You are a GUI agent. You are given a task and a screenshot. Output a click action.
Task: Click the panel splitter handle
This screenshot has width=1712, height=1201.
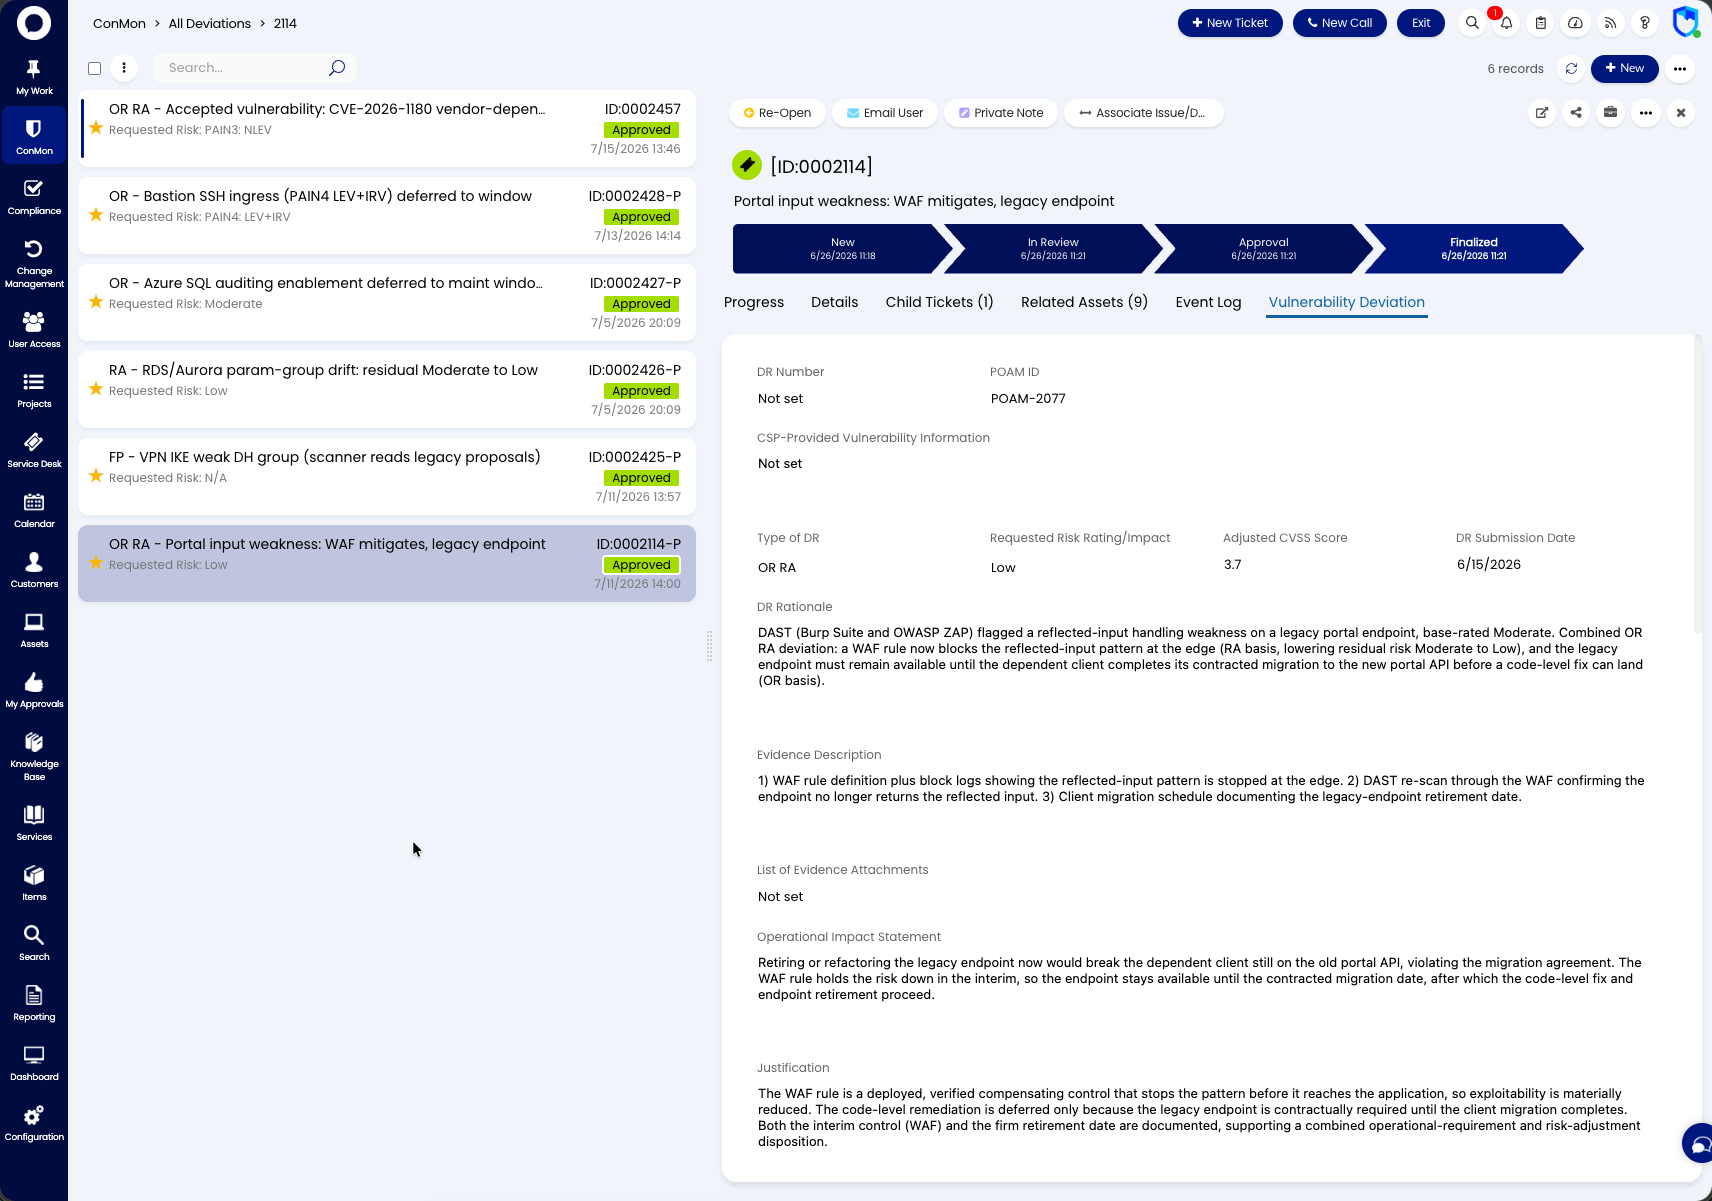[x=709, y=646]
